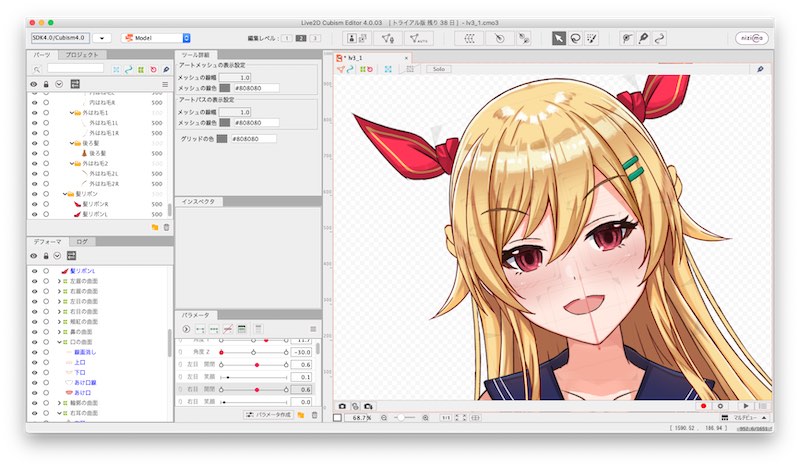Take a canvas snapshot with camera icon
Screen dimensions: 800x467
342,406
